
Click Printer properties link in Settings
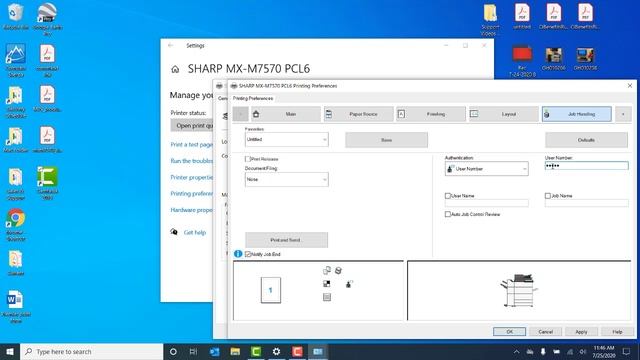pyautogui.click(x=191, y=177)
